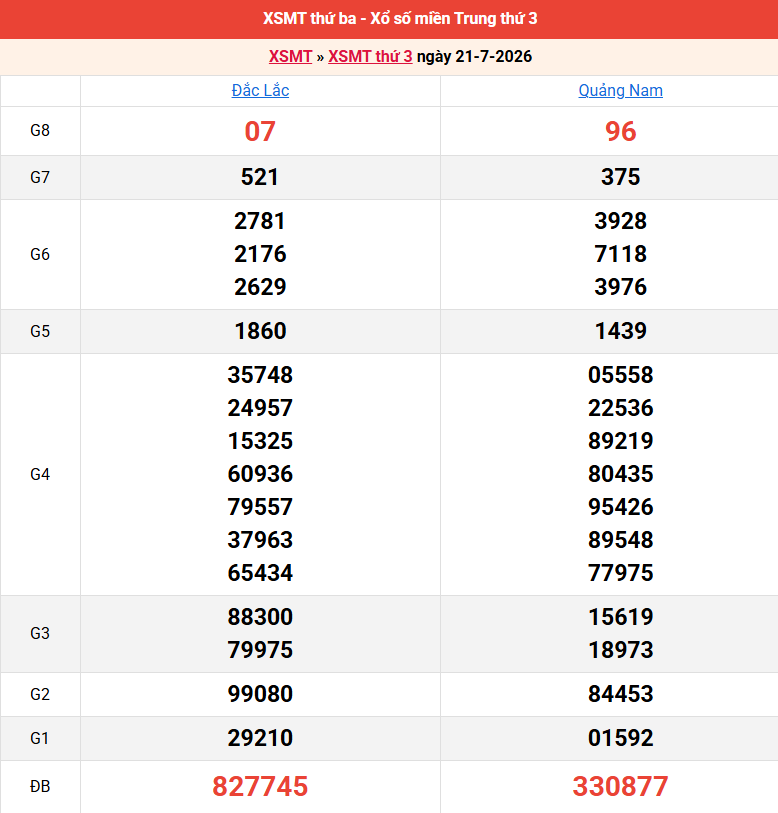The image size is (778, 813).
Task: Click the G3 row label
Action: 40,634
